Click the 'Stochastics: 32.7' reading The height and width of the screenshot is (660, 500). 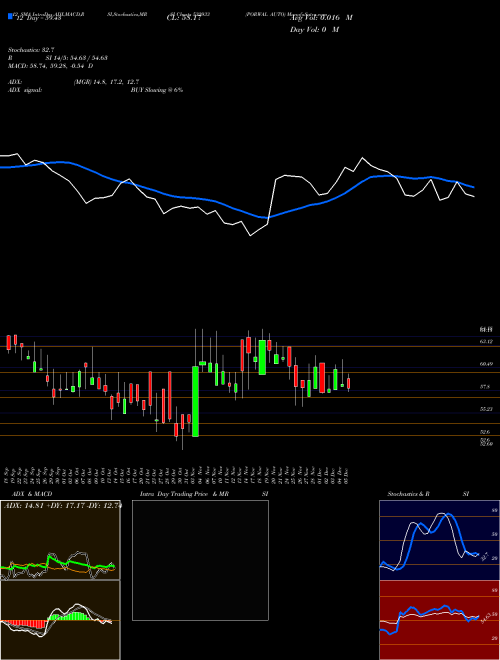point(31,50)
